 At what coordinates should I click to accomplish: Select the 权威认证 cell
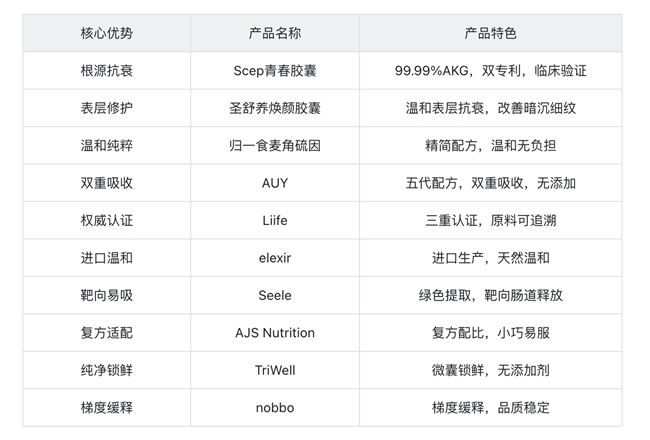click(106, 221)
